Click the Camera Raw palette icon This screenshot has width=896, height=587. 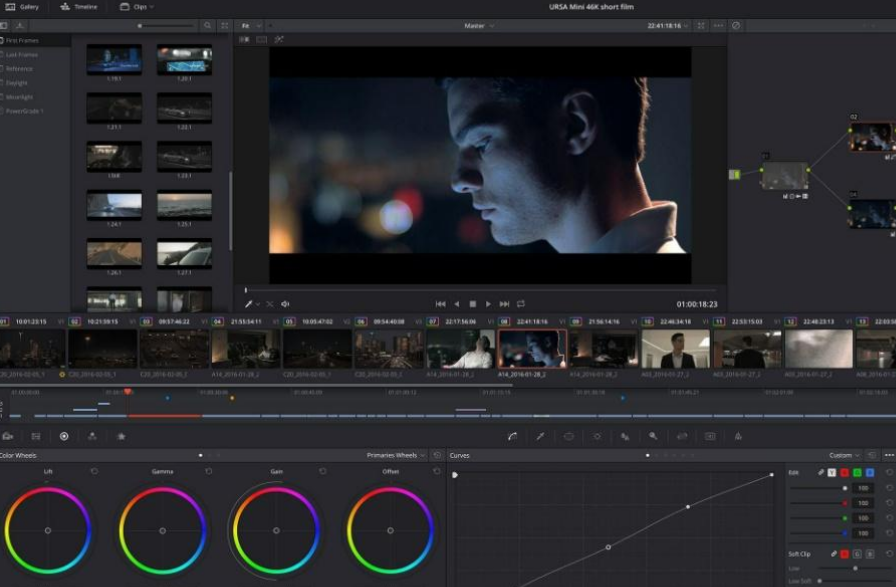coord(8,436)
